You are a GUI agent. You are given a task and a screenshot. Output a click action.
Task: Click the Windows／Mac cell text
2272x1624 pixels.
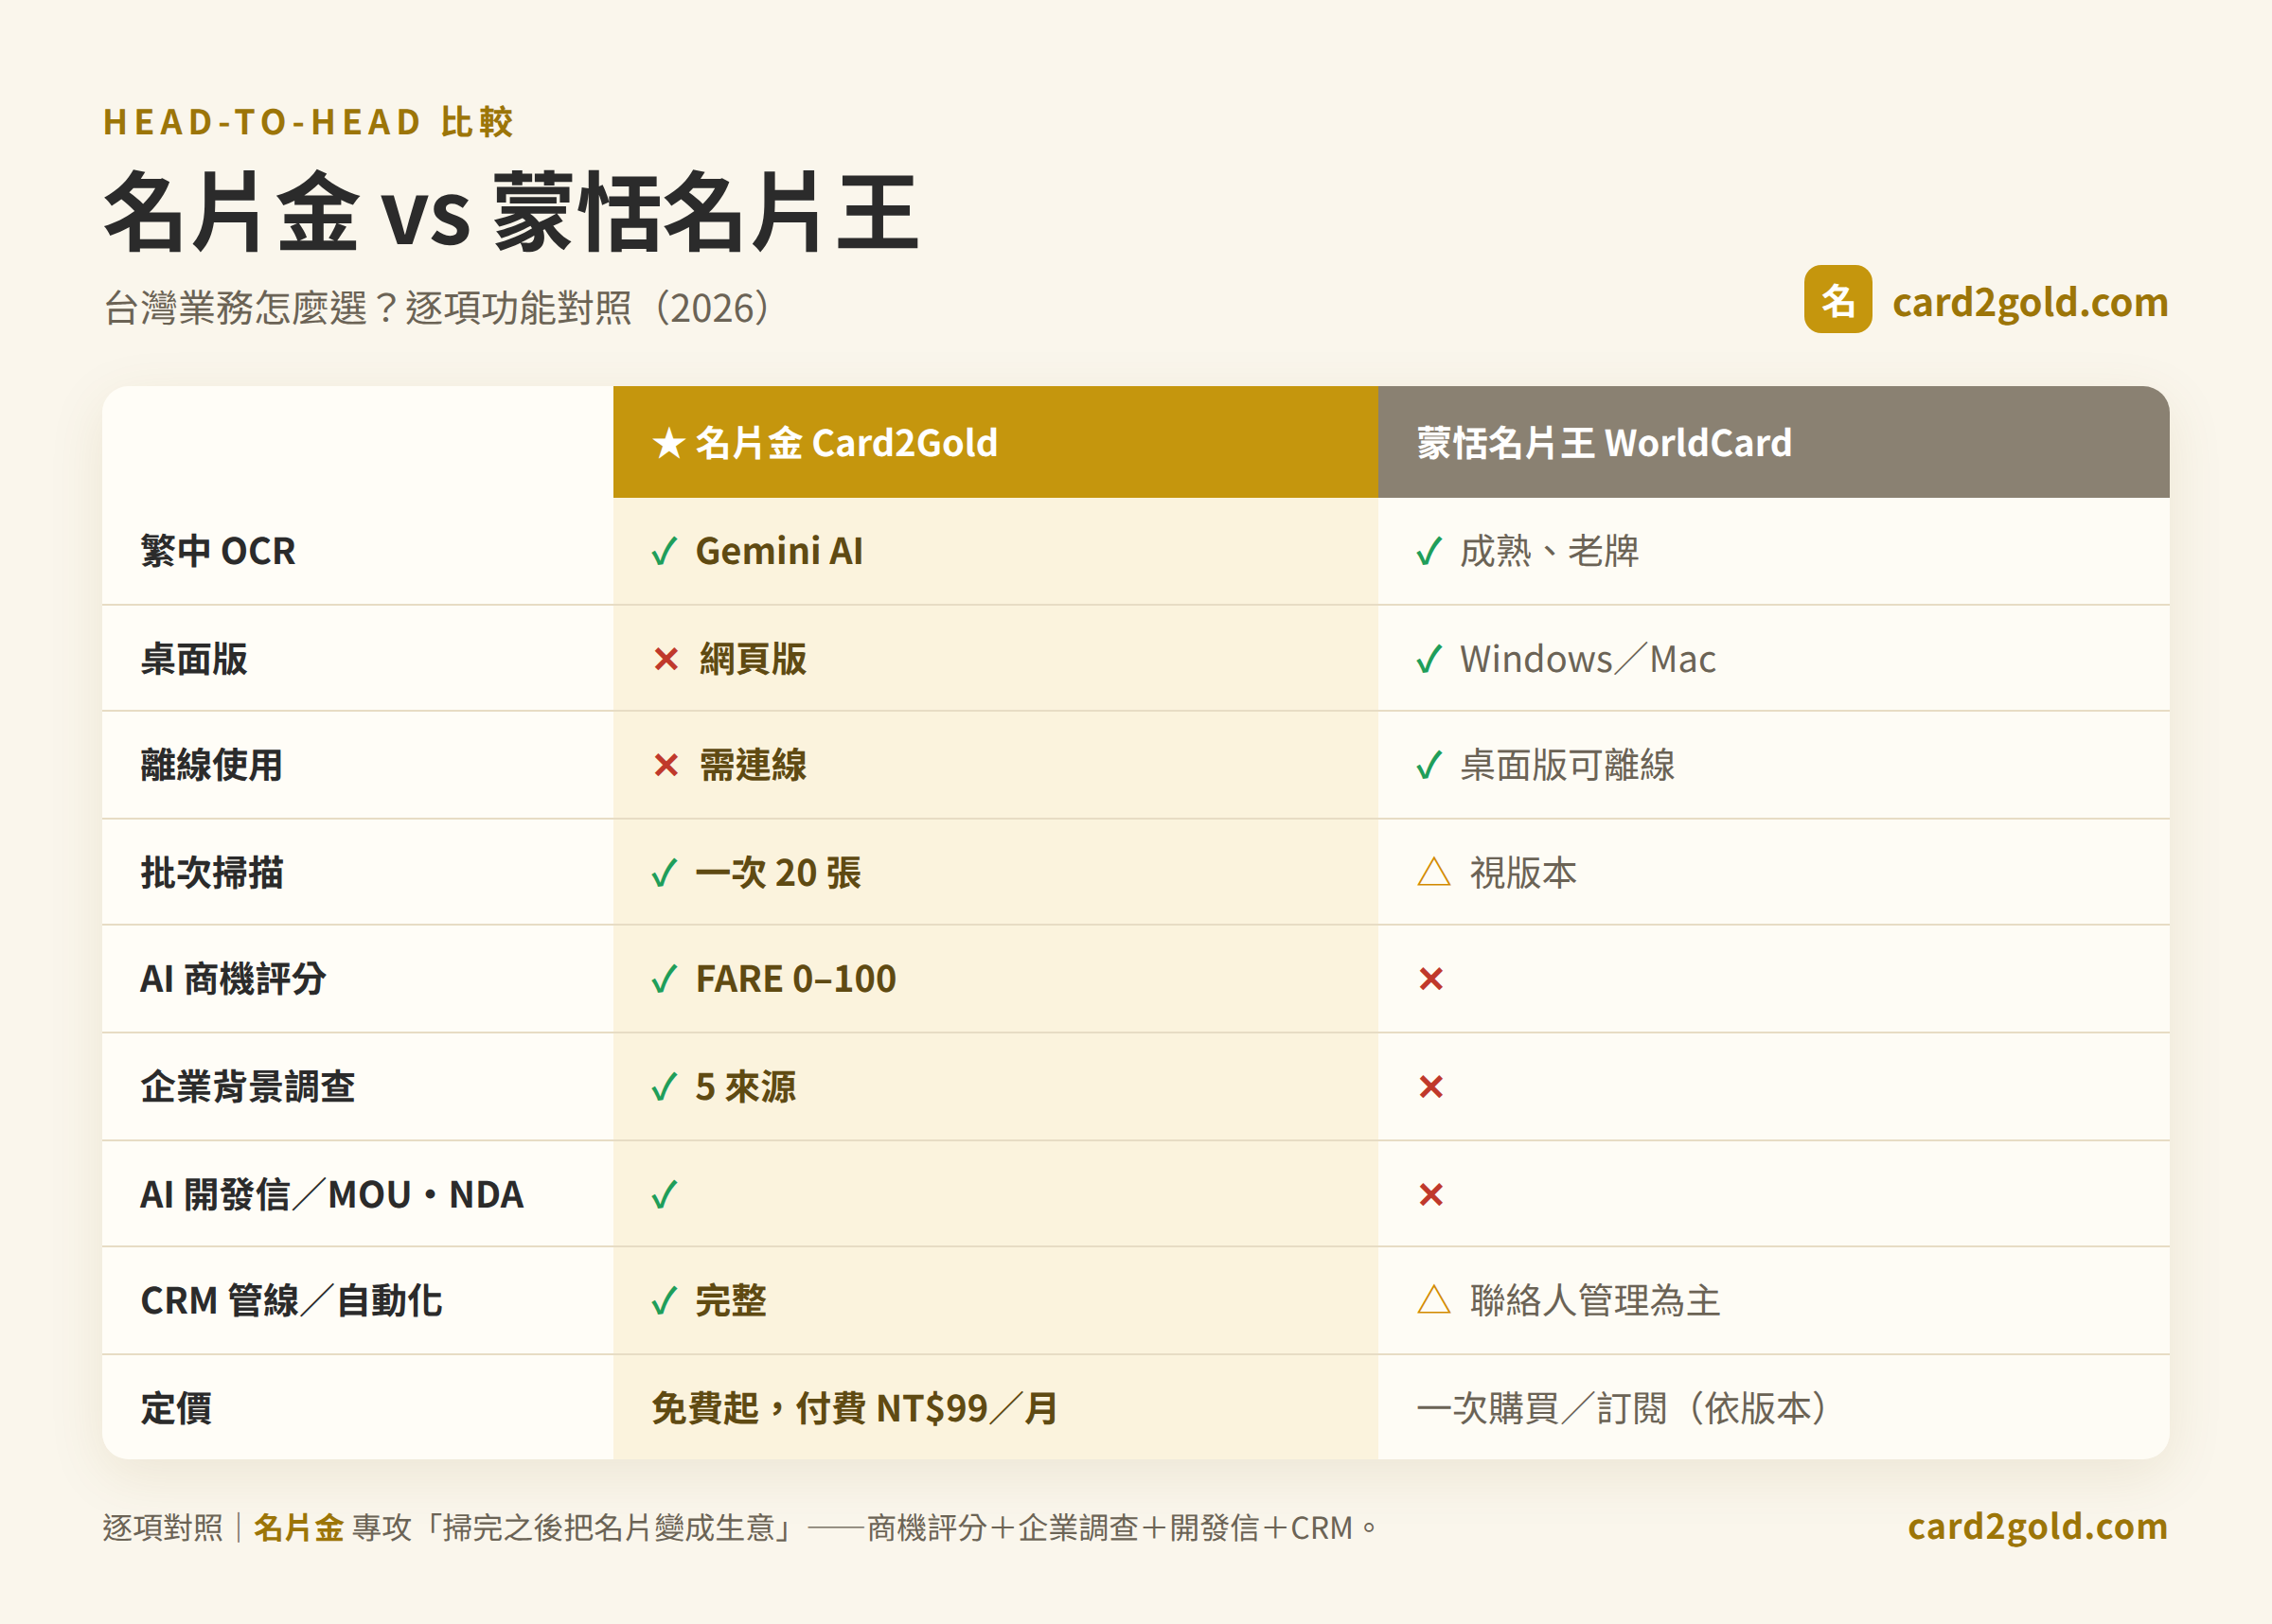pos(1588,659)
